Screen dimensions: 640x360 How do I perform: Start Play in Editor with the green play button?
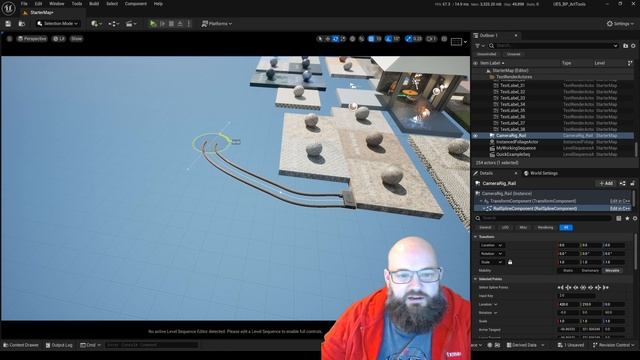(153, 24)
